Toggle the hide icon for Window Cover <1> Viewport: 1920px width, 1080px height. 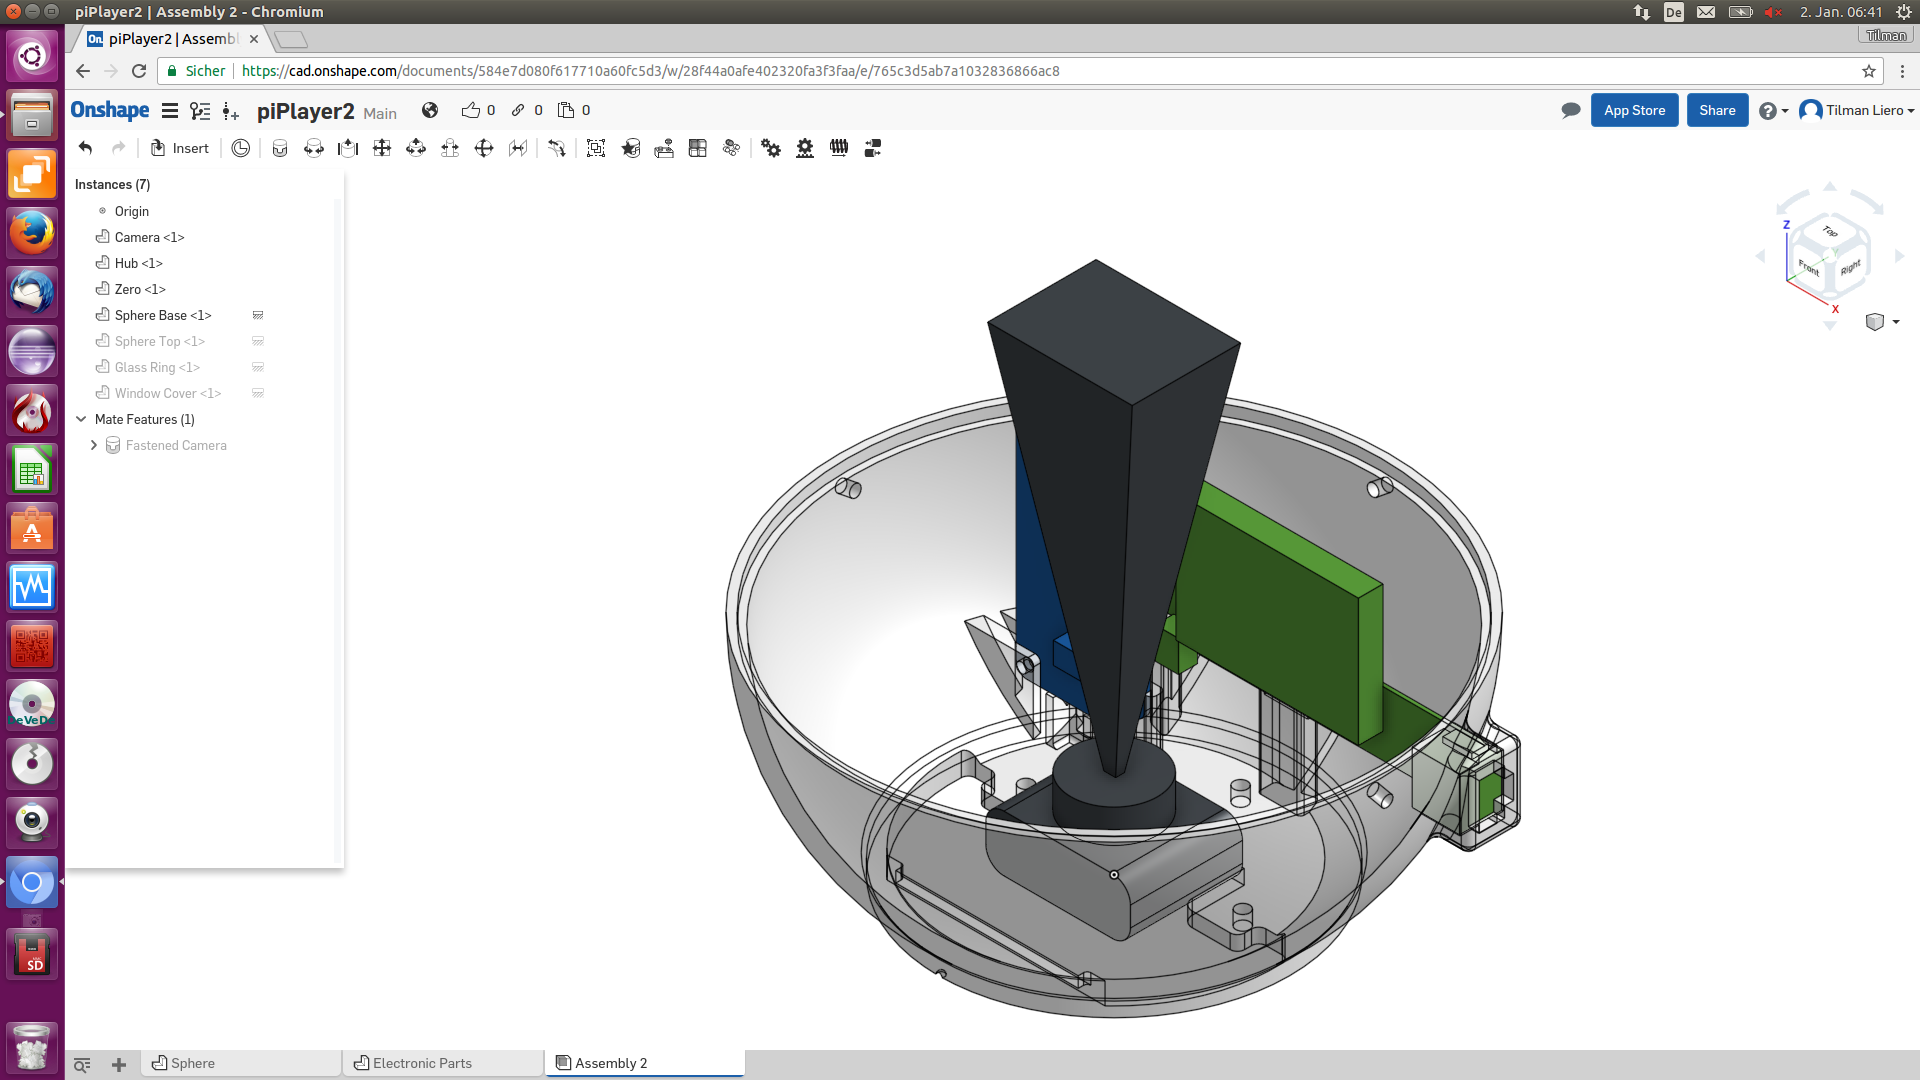click(x=258, y=393)
